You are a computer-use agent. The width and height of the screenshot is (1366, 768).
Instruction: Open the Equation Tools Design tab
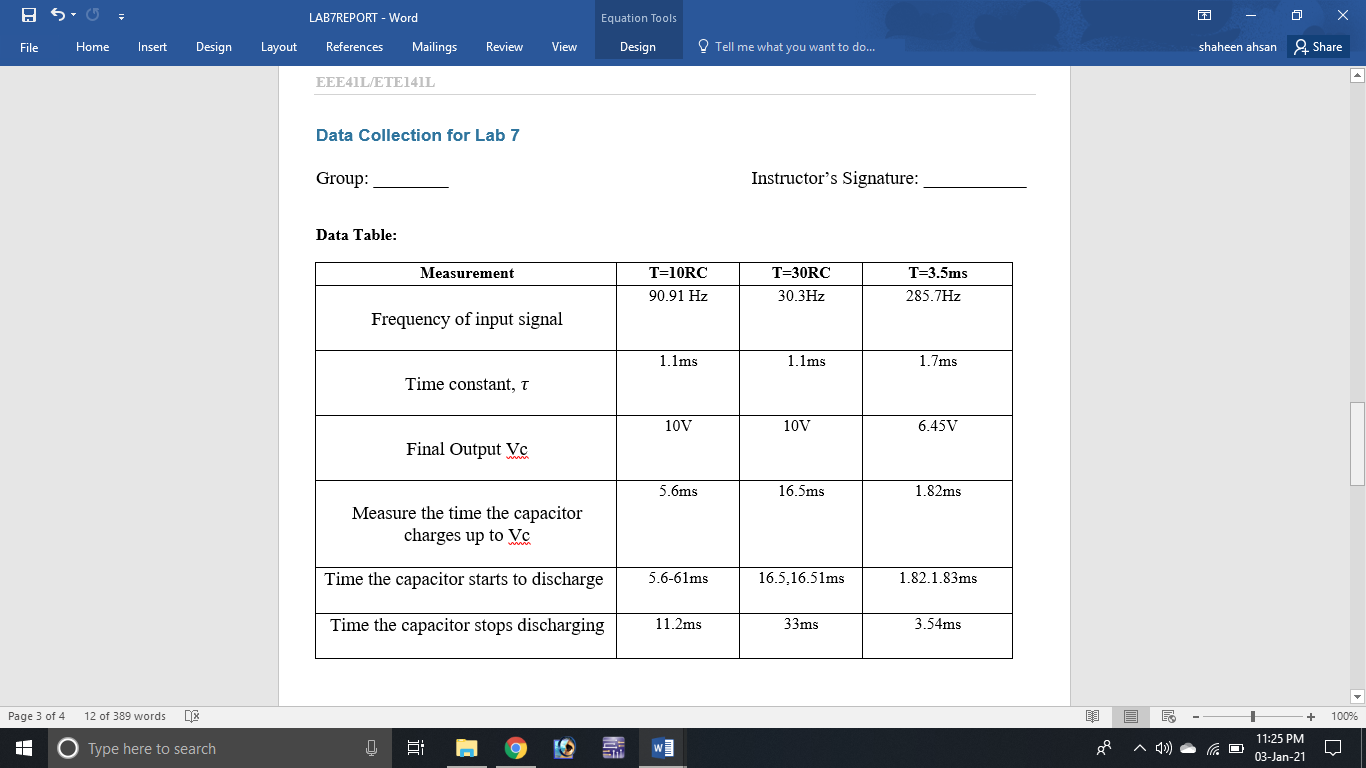click(637, 47)
